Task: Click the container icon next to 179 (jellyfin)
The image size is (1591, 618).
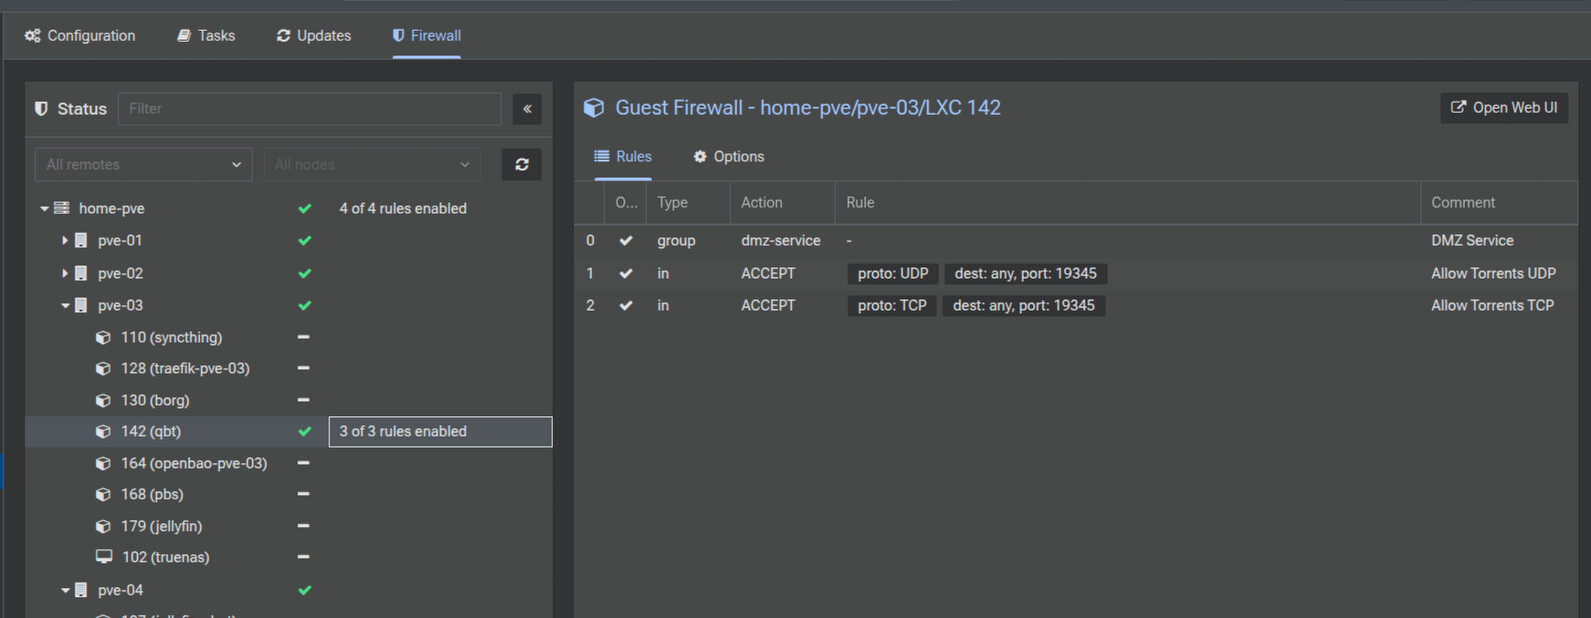Action: point(103,526)
